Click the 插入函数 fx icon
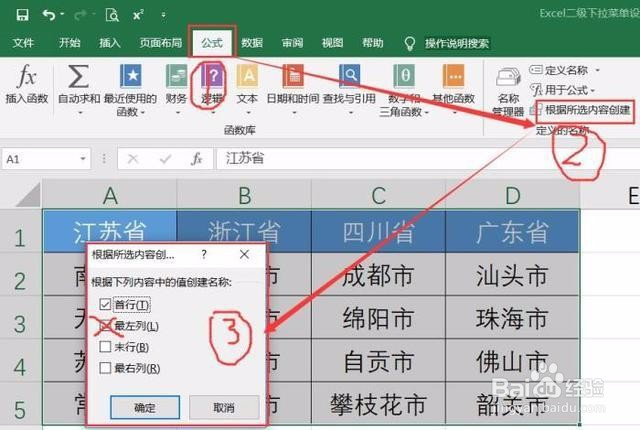Image resolution: width=640 pixels, height=430 pixels. [27, 76]
